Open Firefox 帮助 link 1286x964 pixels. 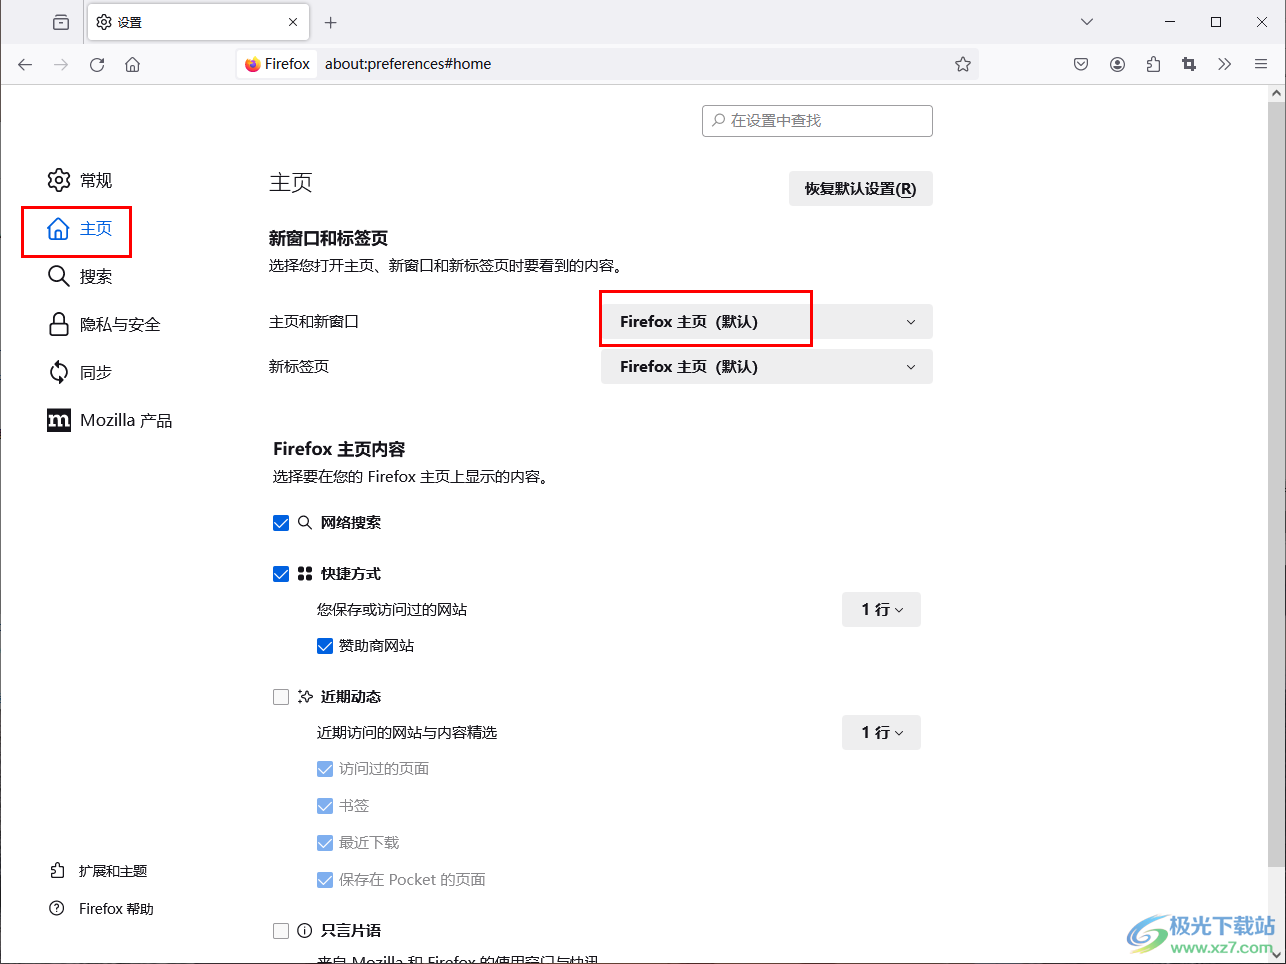(x=101, y=909)
